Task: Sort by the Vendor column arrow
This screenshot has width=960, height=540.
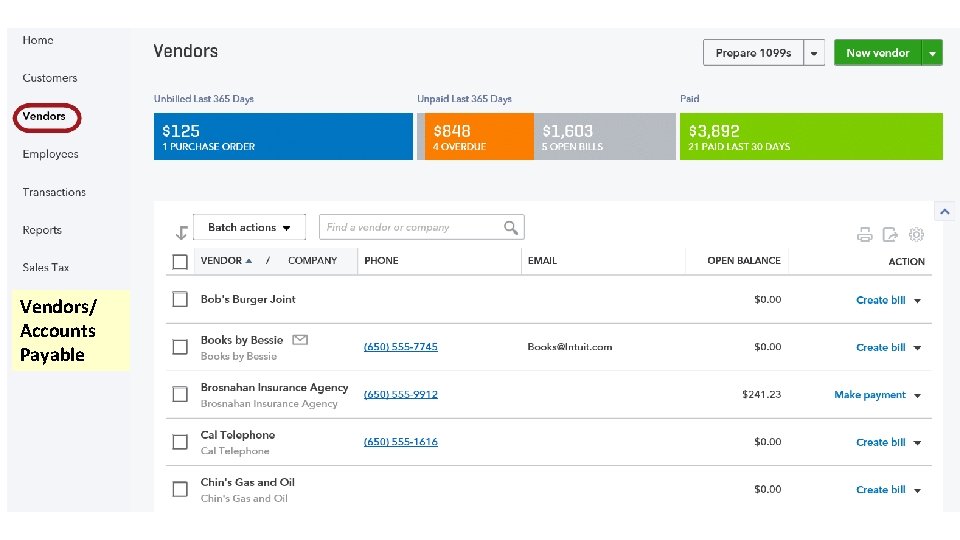Action: pos(249,261)
